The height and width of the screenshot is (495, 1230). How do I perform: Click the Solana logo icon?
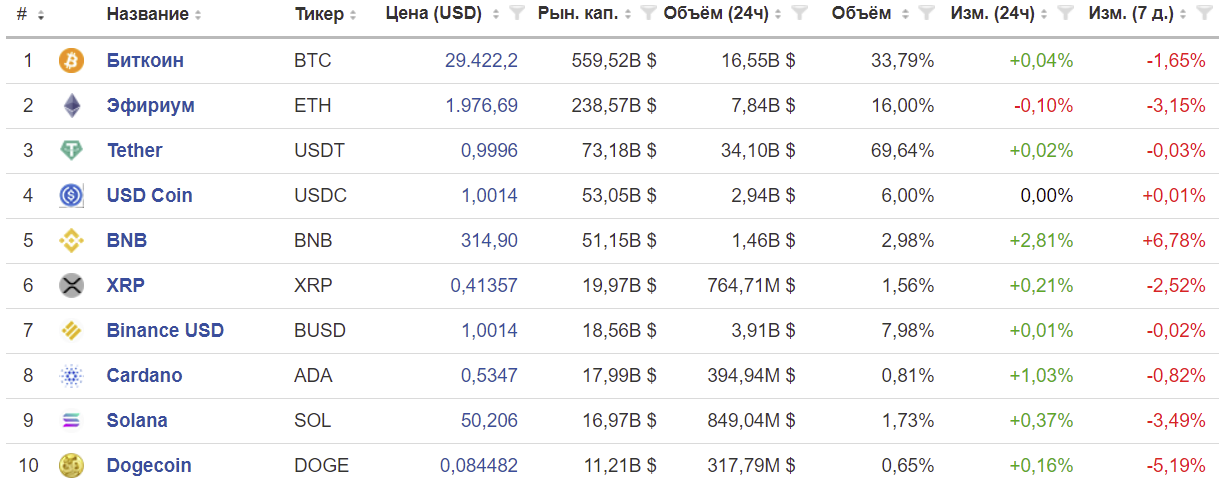[71, 421]
